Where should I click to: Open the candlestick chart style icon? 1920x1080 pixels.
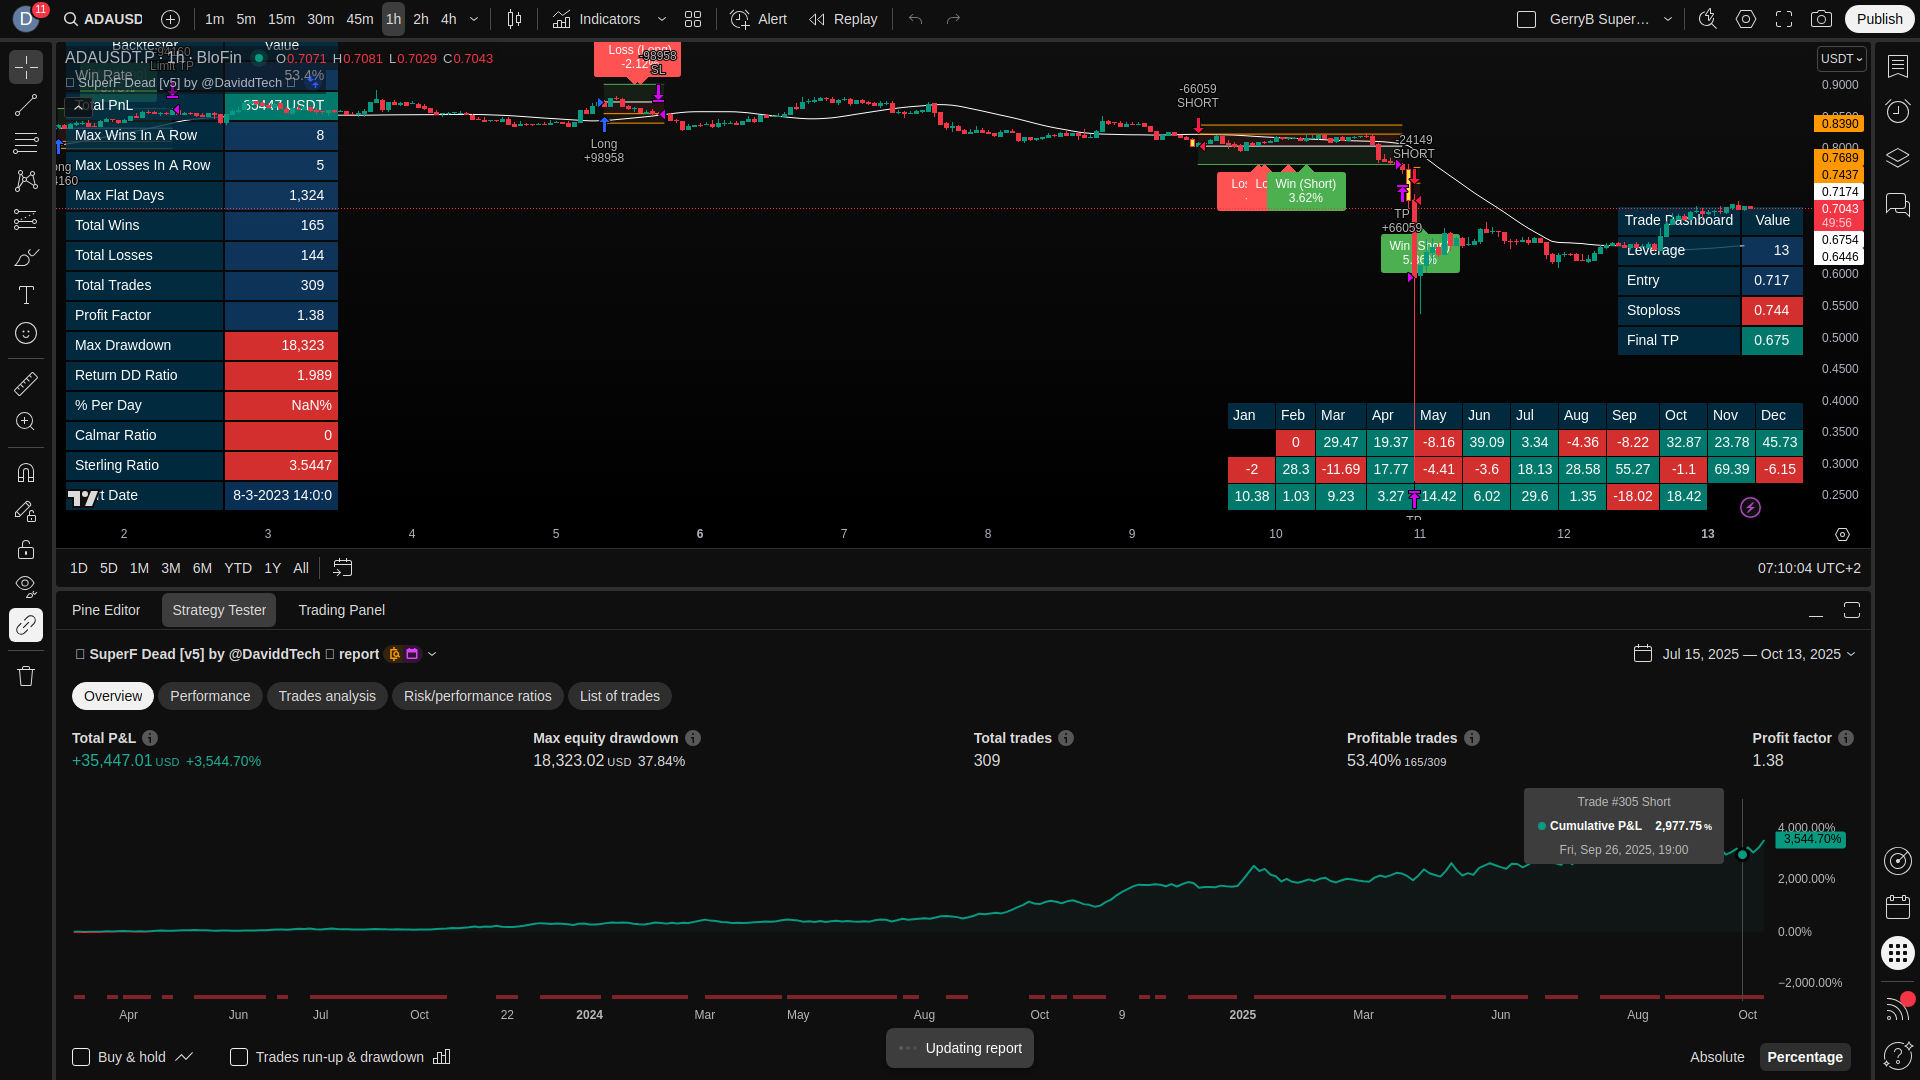click(x=514, y=19)
